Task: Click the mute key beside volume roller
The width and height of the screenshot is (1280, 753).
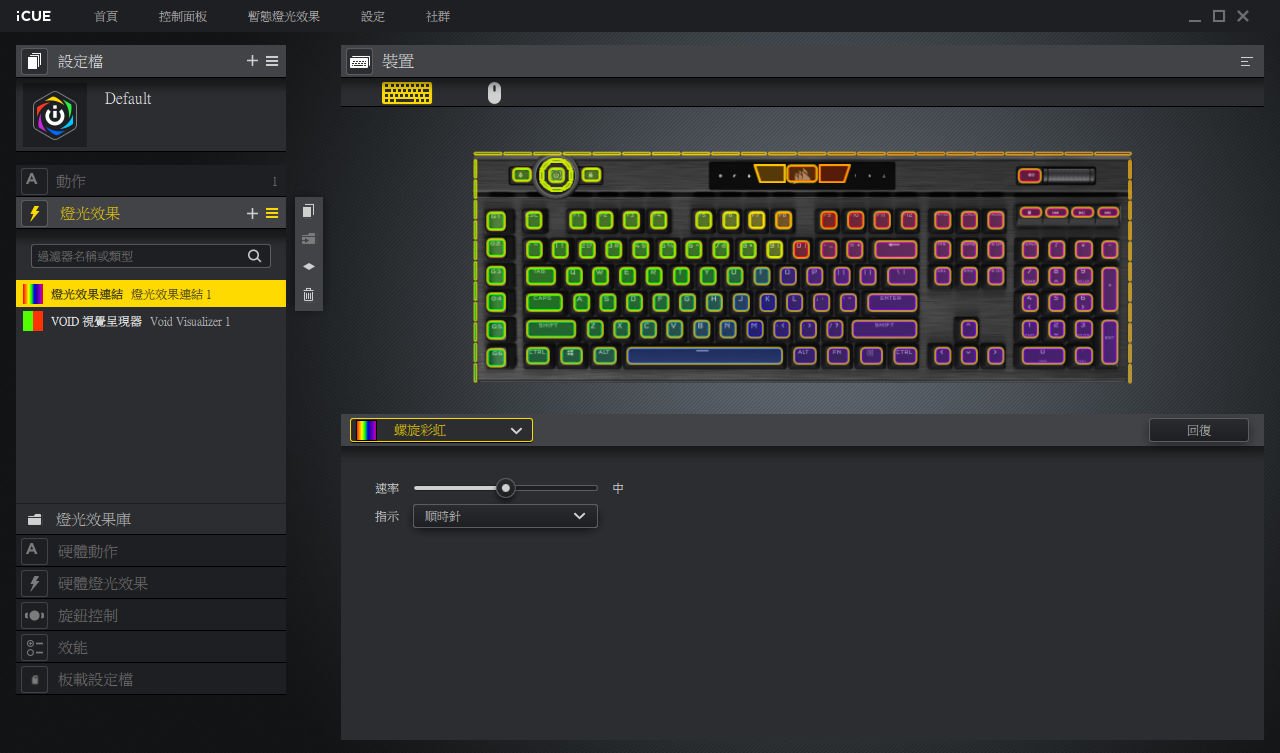Action: pos(1030,175)
